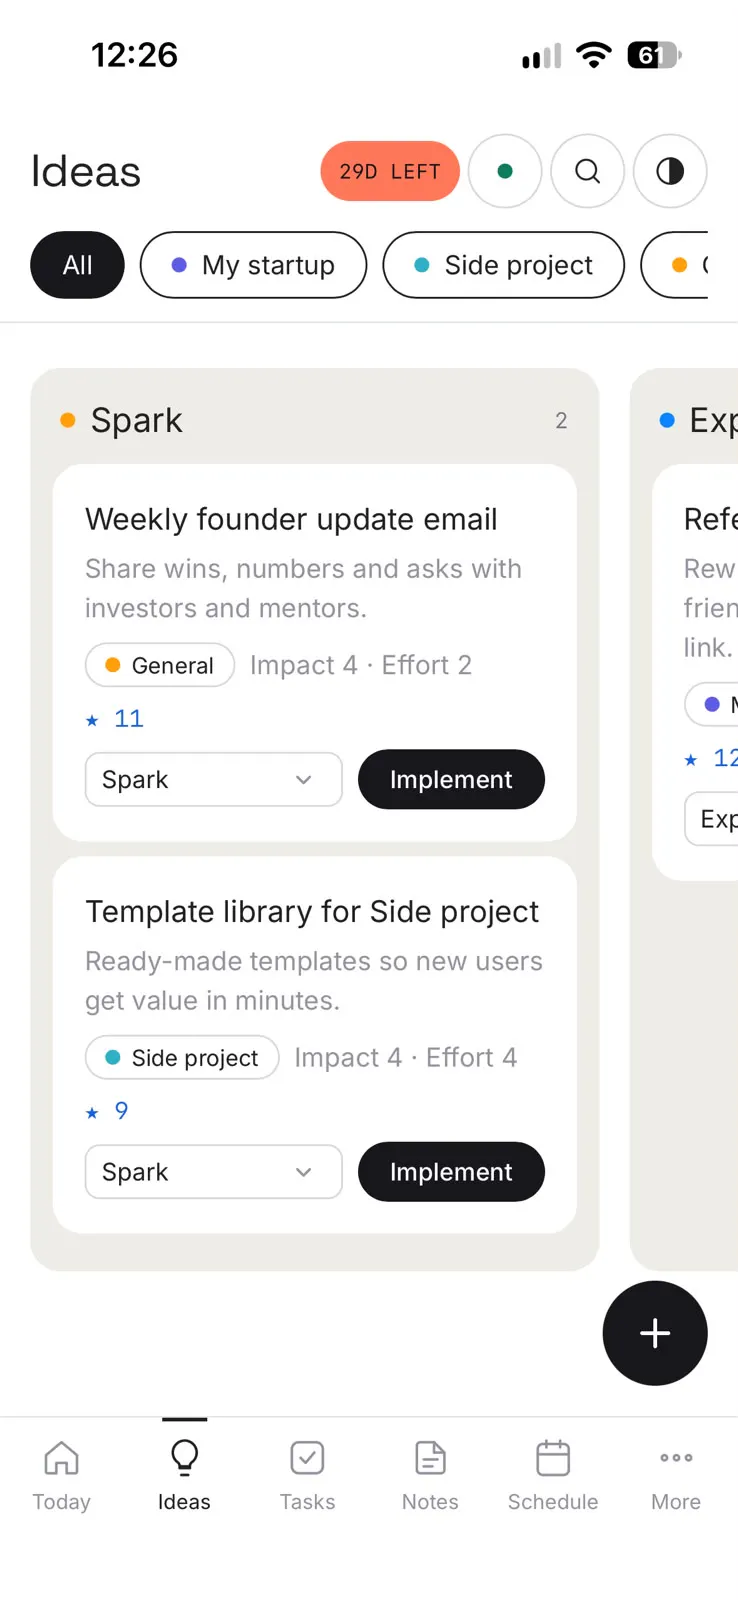Expand Spark stage dropdown on Weekly founder card
Screen dimensions: 738x1600
(x=213, y=779)
